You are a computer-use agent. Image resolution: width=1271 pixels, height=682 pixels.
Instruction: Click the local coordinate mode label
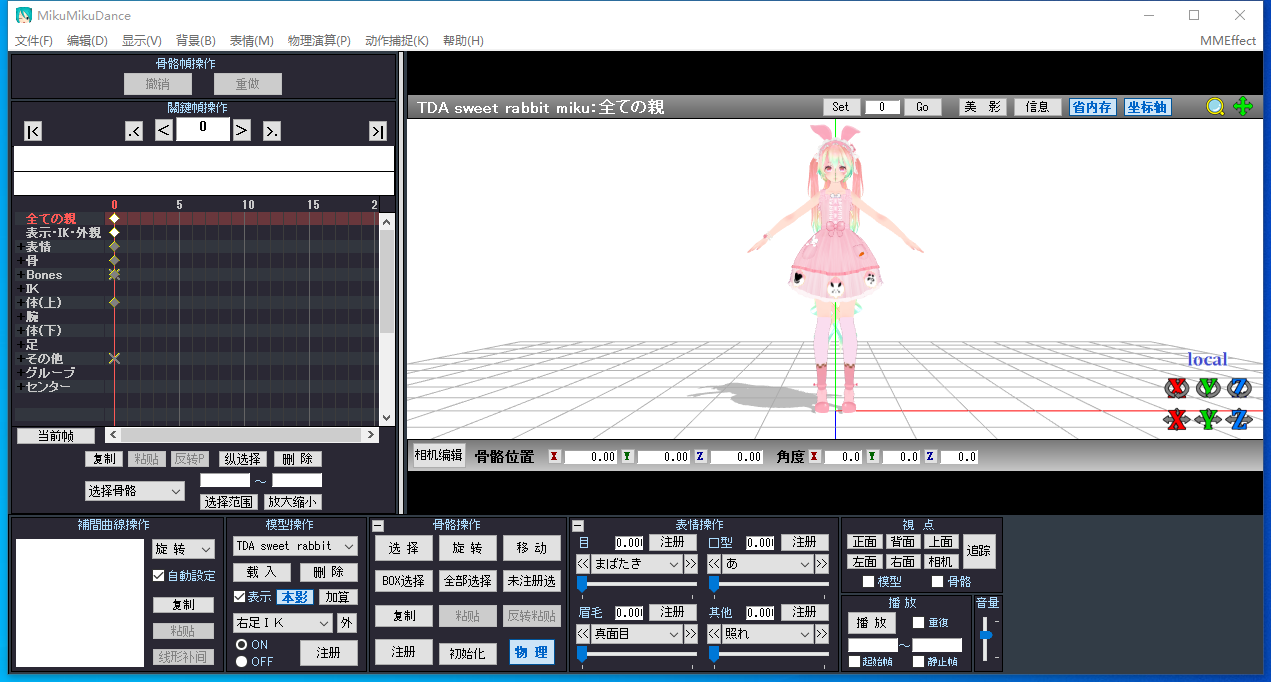coord(1207,360)
